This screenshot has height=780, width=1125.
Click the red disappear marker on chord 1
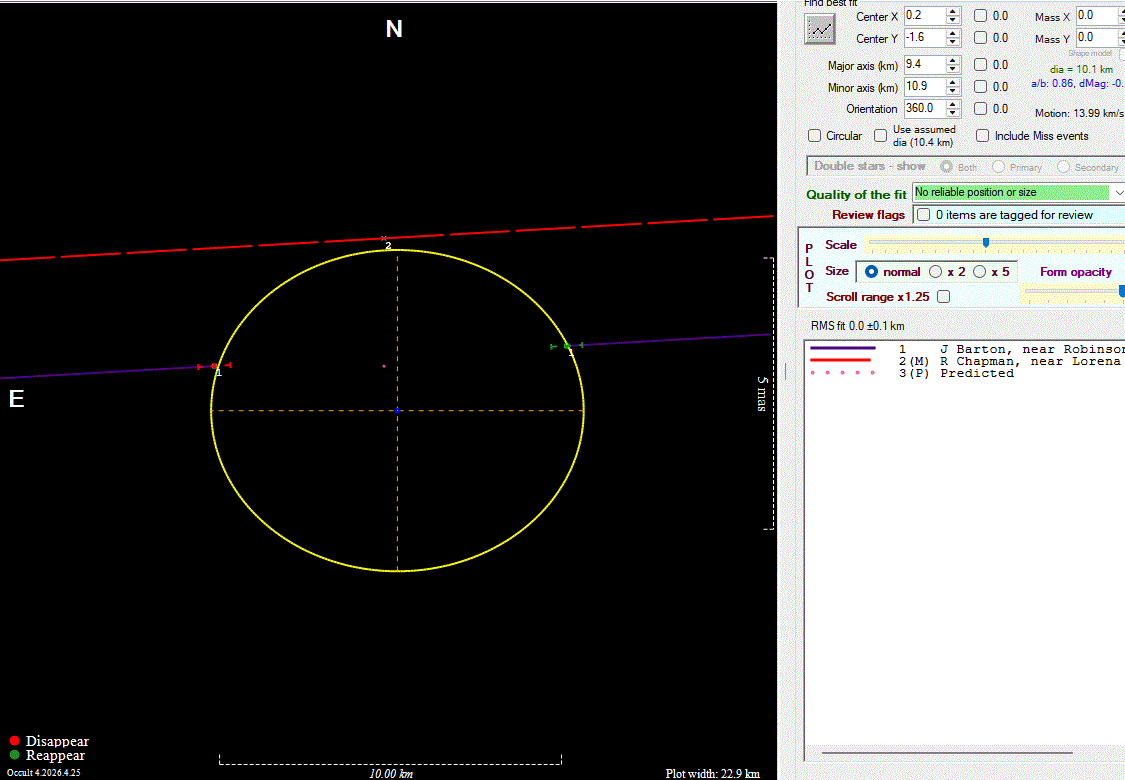click(x=215, y=366)
